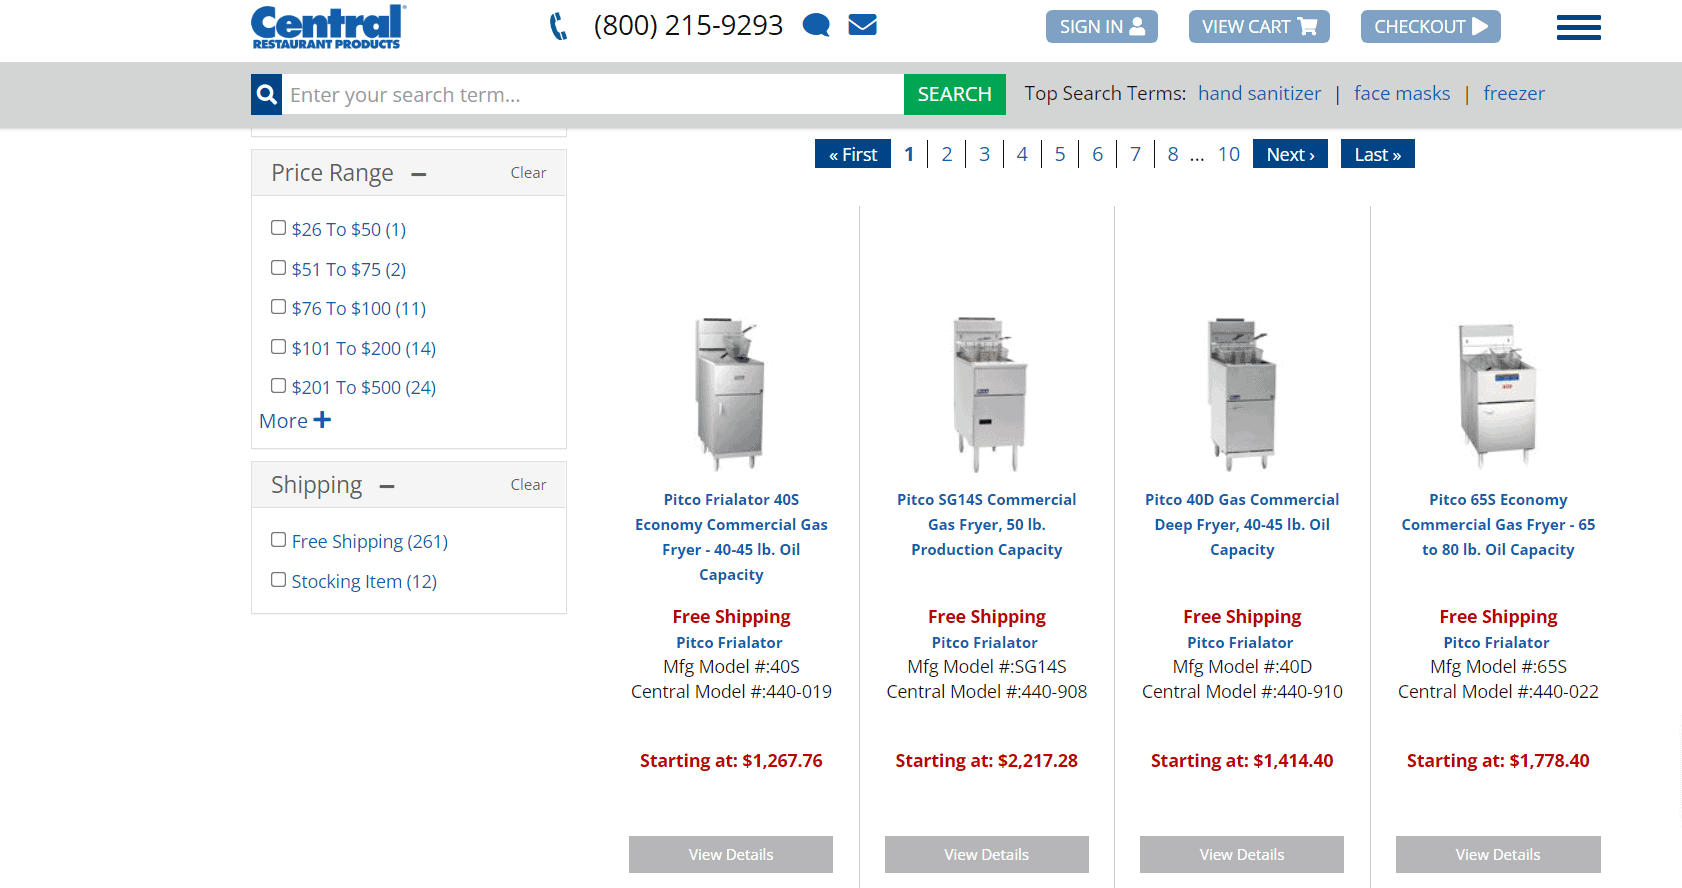Viewport: 1682px width, 888px height.
Task: Open Pitco 65S fryer product image
Action: coord(1498,394)
